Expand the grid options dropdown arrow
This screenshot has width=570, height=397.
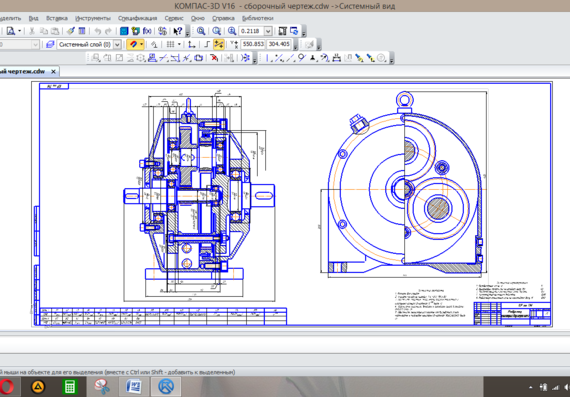pos(179,44)
